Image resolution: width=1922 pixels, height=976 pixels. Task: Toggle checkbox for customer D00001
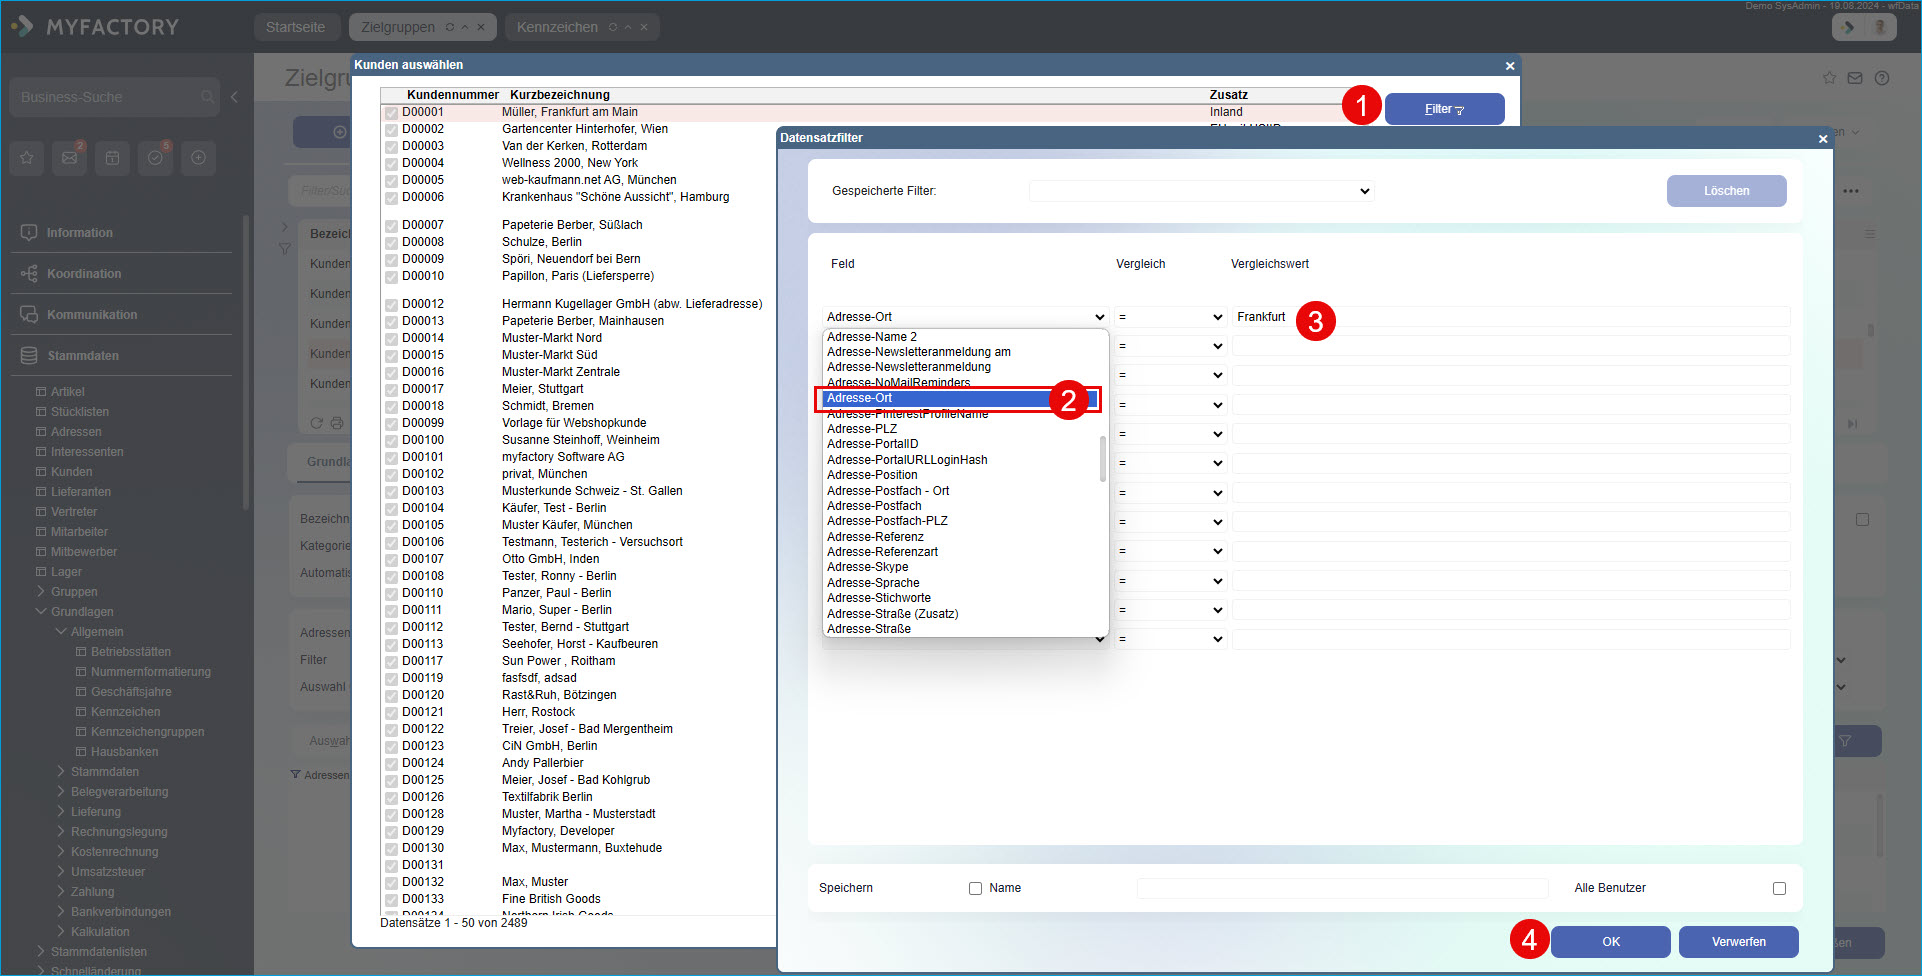391,113
